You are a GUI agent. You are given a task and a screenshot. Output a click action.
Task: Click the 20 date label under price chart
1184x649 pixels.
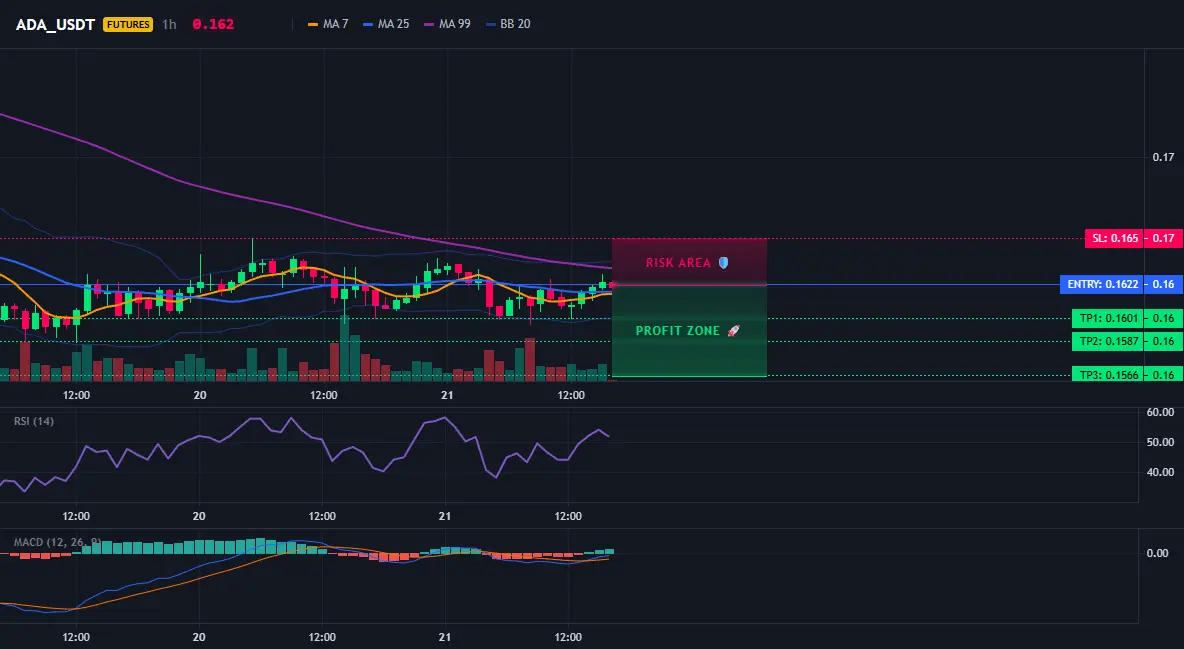200,395
